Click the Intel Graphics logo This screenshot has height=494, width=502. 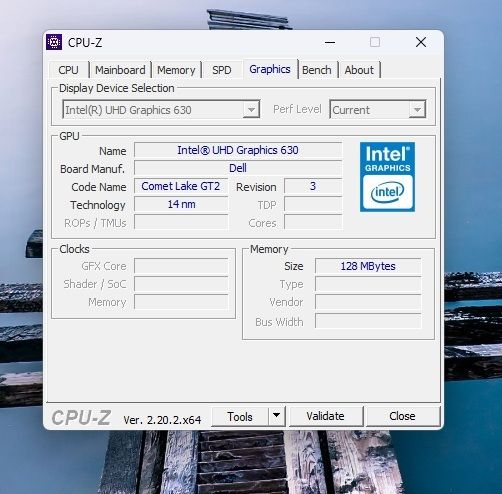click(x=387, y=177)
